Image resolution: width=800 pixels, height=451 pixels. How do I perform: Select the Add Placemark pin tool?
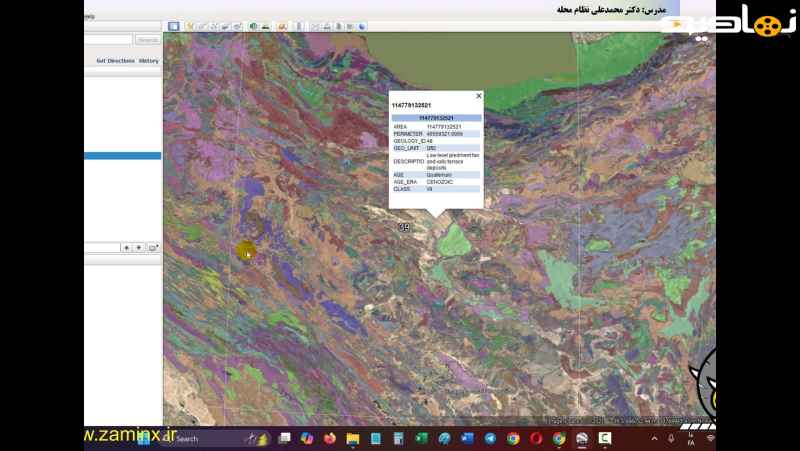(189, 26)
